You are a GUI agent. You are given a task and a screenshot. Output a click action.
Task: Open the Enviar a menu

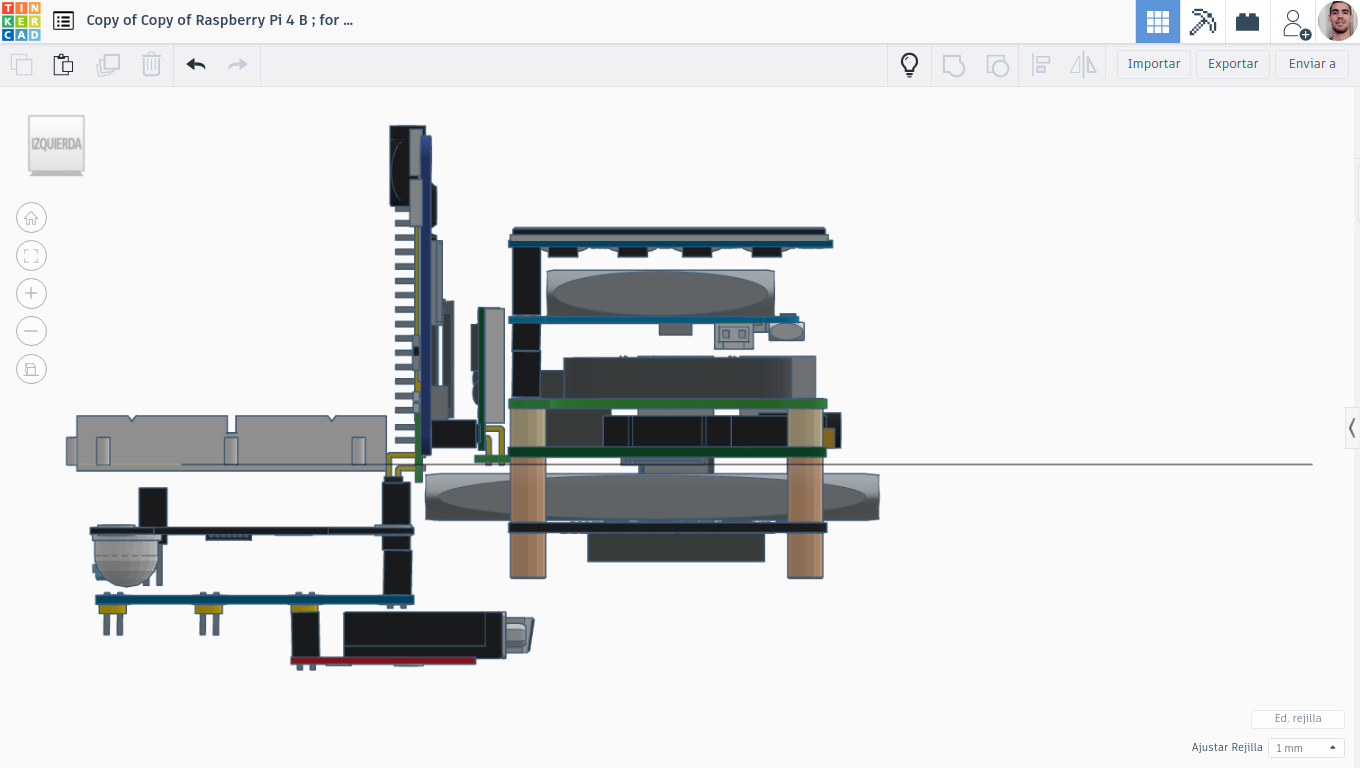[x=1312, y=64]
